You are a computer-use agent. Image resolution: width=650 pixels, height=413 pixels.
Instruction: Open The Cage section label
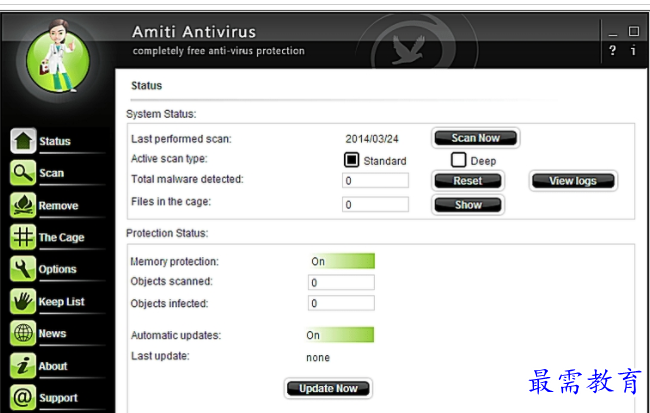pyautogui.click(x=61, y=238)
